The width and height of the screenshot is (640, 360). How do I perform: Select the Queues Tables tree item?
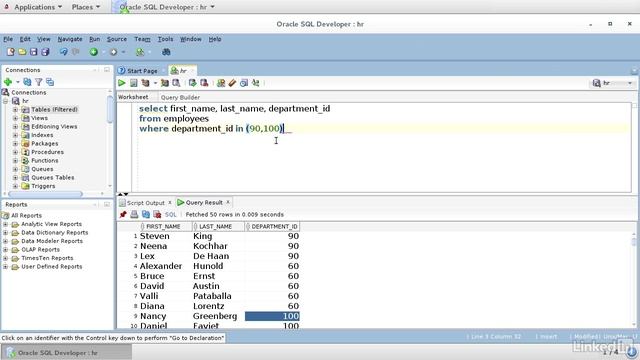(x=53, y=178)
